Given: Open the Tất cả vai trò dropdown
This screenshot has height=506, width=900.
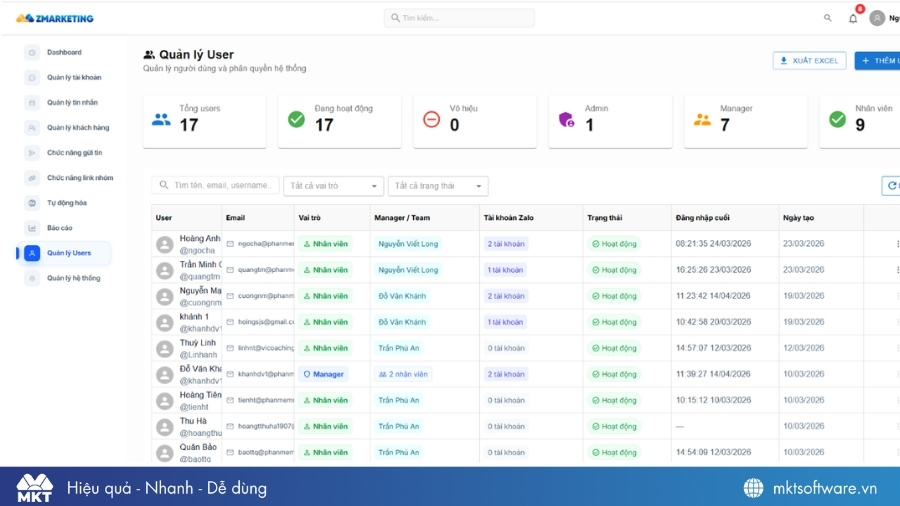Looking at the screenshot, I should click(x=333, y=186).
